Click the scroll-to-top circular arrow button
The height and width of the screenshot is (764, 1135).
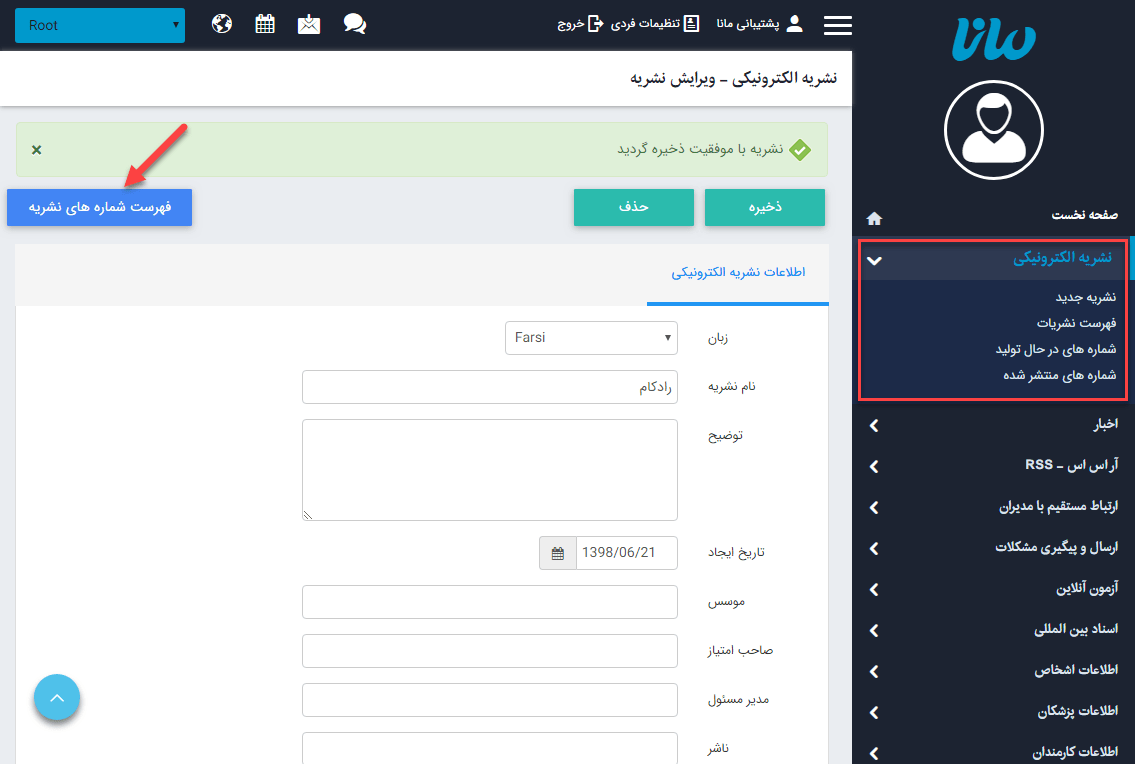(56, 697)
